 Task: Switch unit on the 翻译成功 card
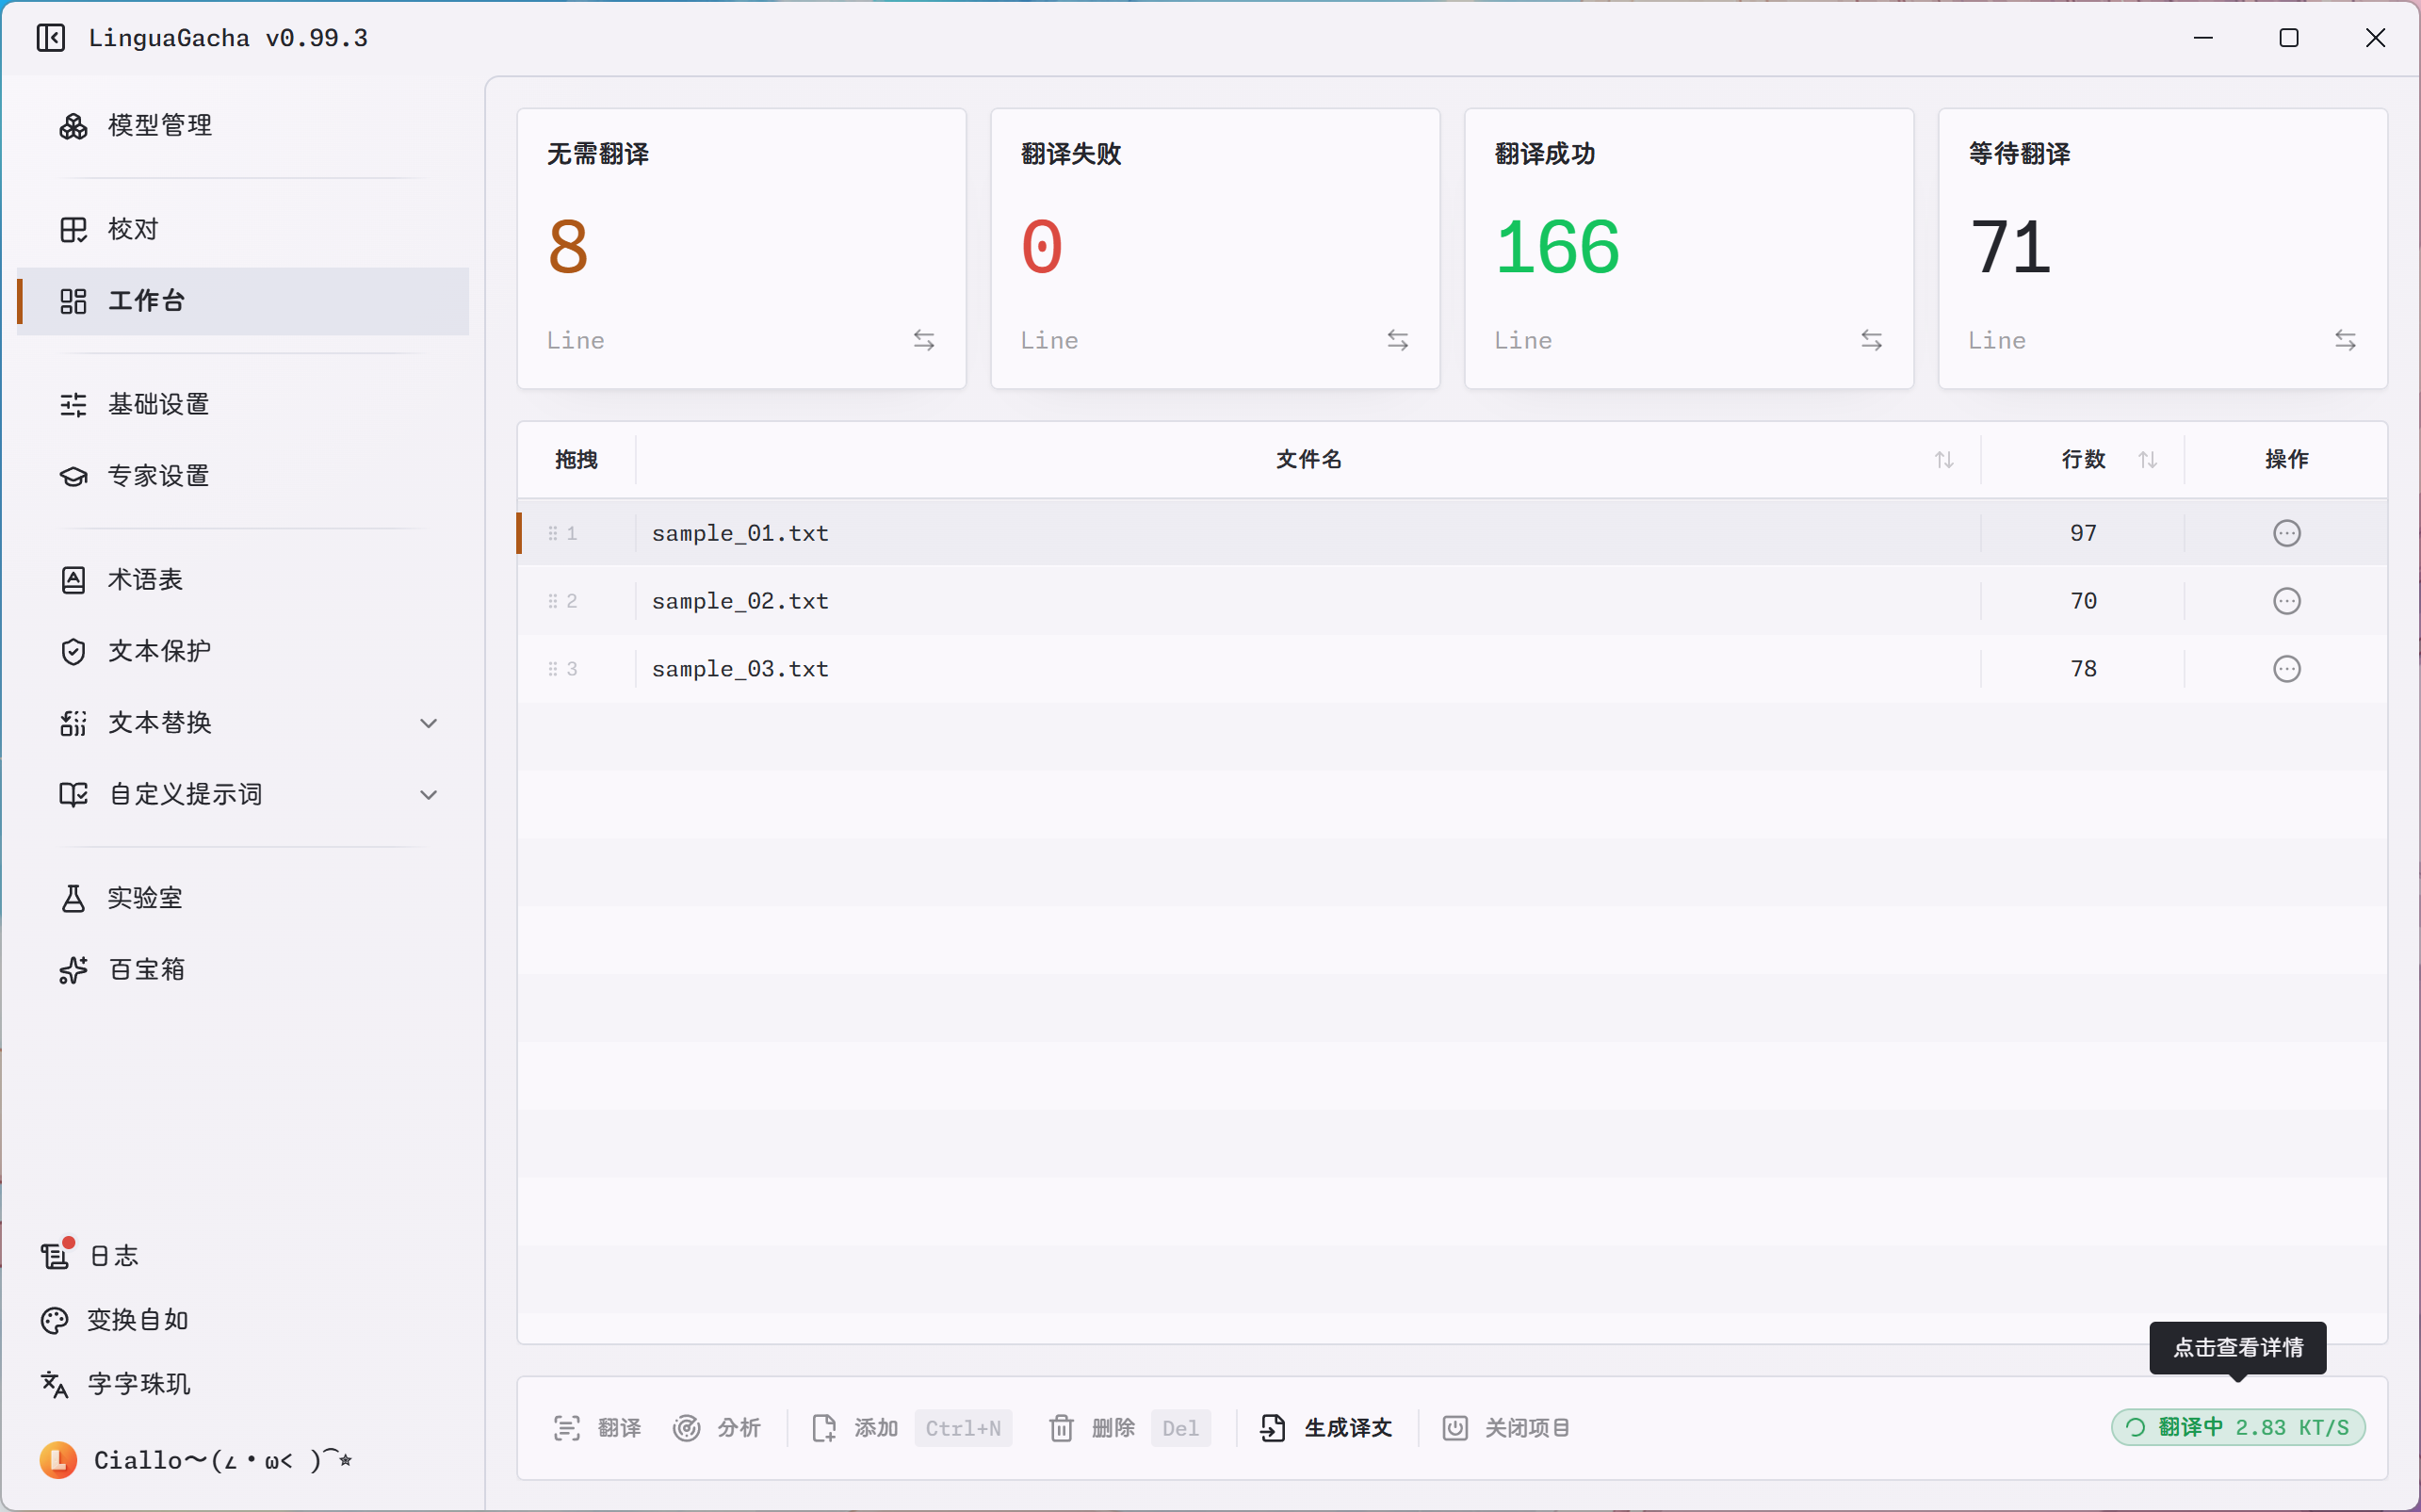pyautogui.click(x=1872, y=340)
